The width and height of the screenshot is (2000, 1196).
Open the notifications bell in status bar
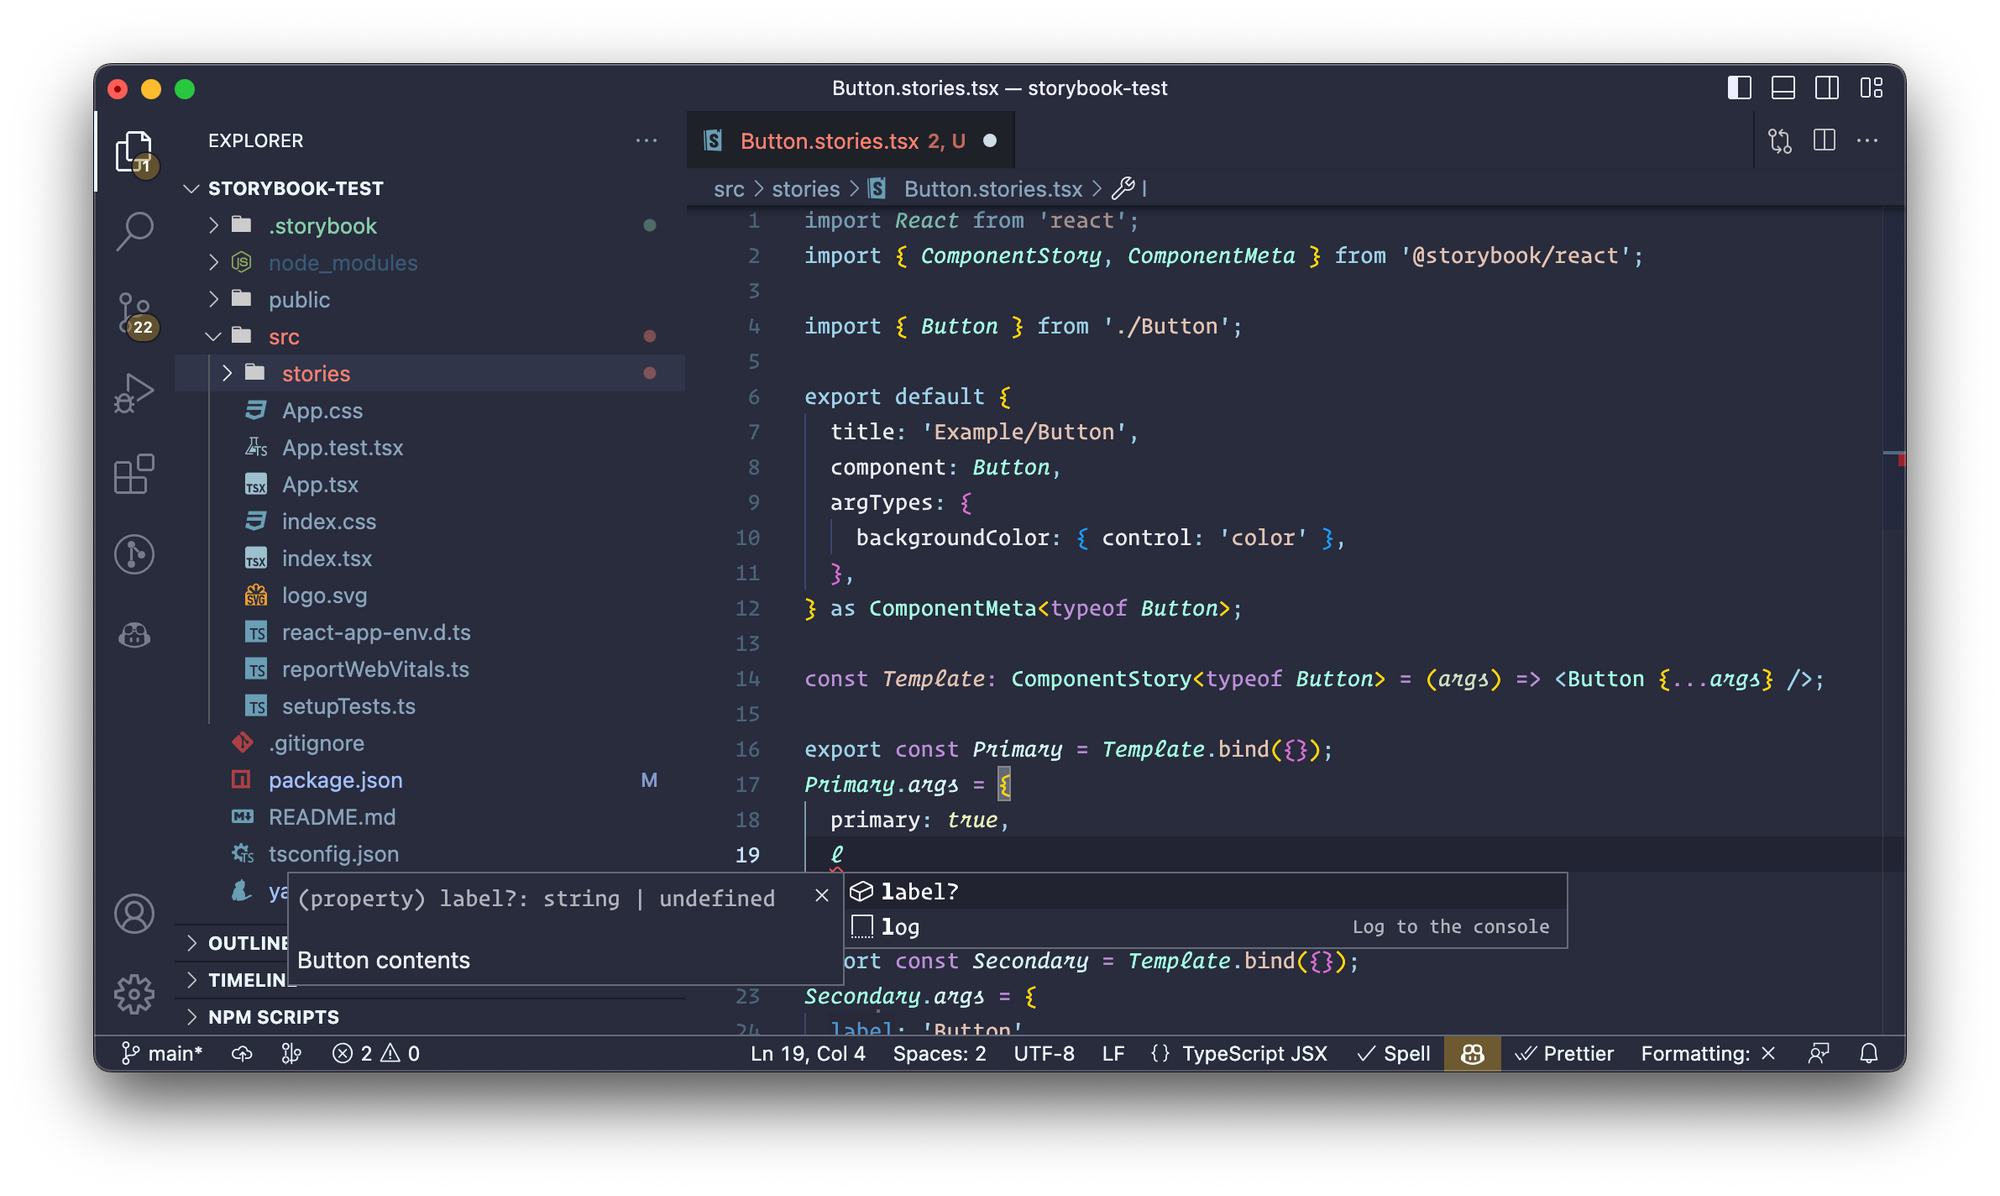pos(1868,1053)
